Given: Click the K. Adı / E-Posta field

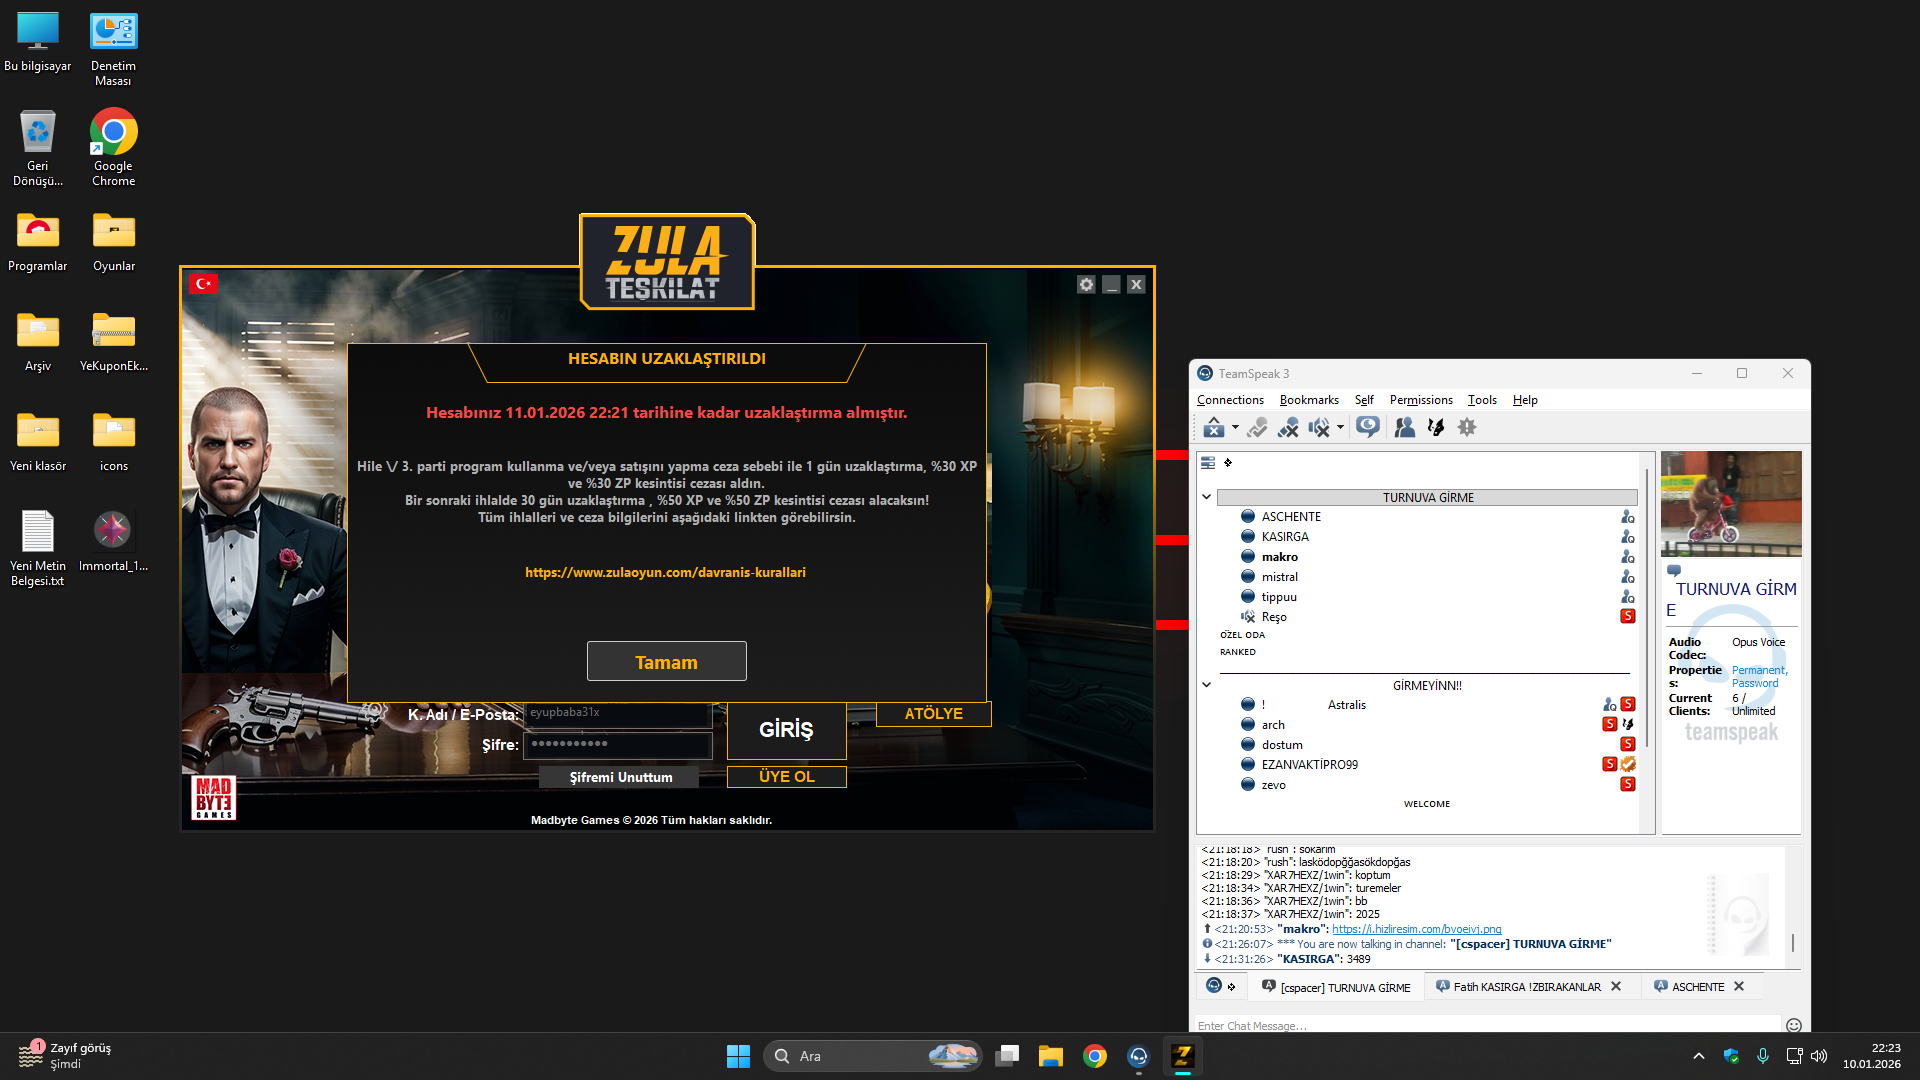Looking at the screenshot, I should tap(618, 714).
